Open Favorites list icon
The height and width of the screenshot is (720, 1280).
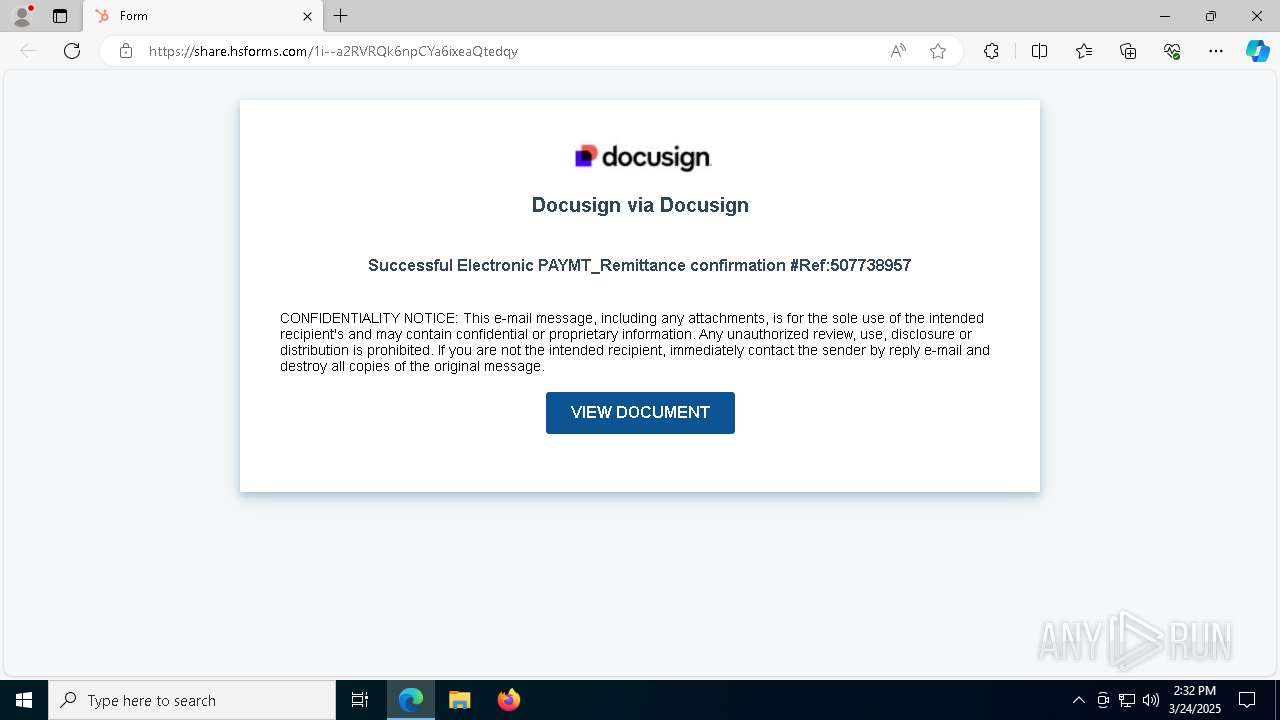pos(1084,51)
